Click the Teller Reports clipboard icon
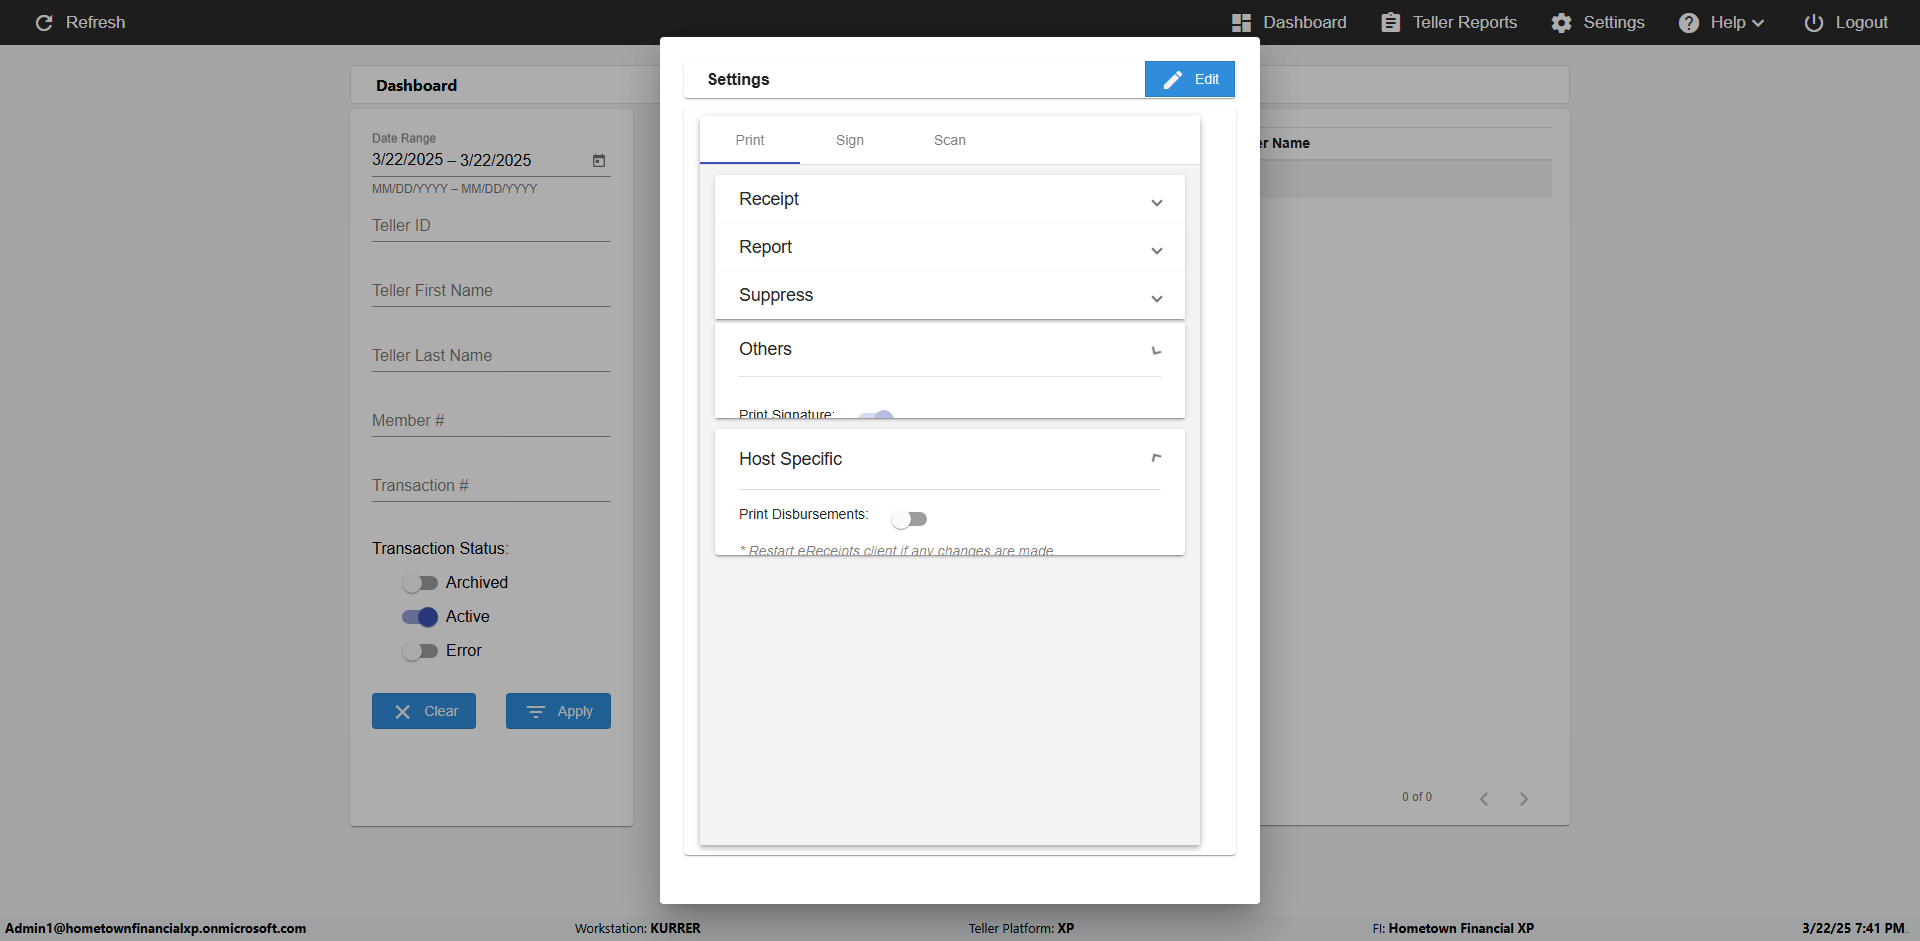This screenshot has width=1920, height=941. coord(1390,22)
